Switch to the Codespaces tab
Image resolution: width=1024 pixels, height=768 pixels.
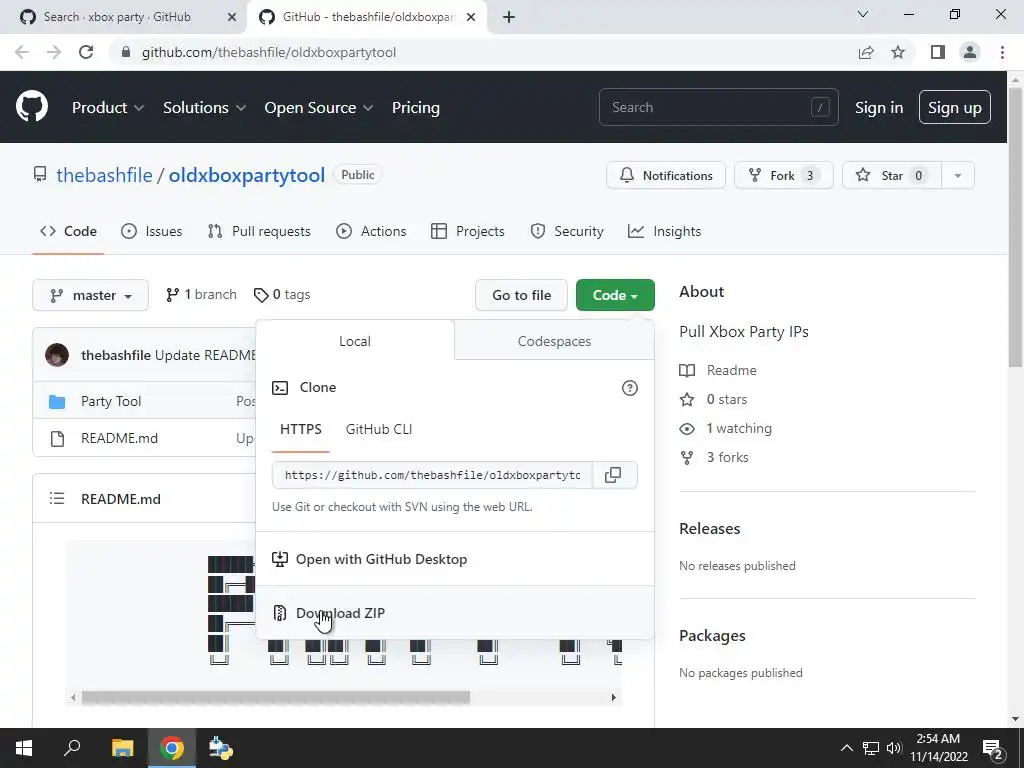(554, 341)
